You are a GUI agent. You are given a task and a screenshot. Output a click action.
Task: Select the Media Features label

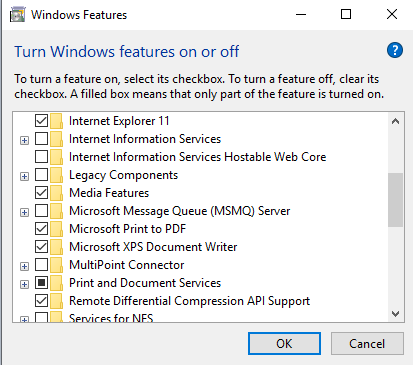click(109, 193)
